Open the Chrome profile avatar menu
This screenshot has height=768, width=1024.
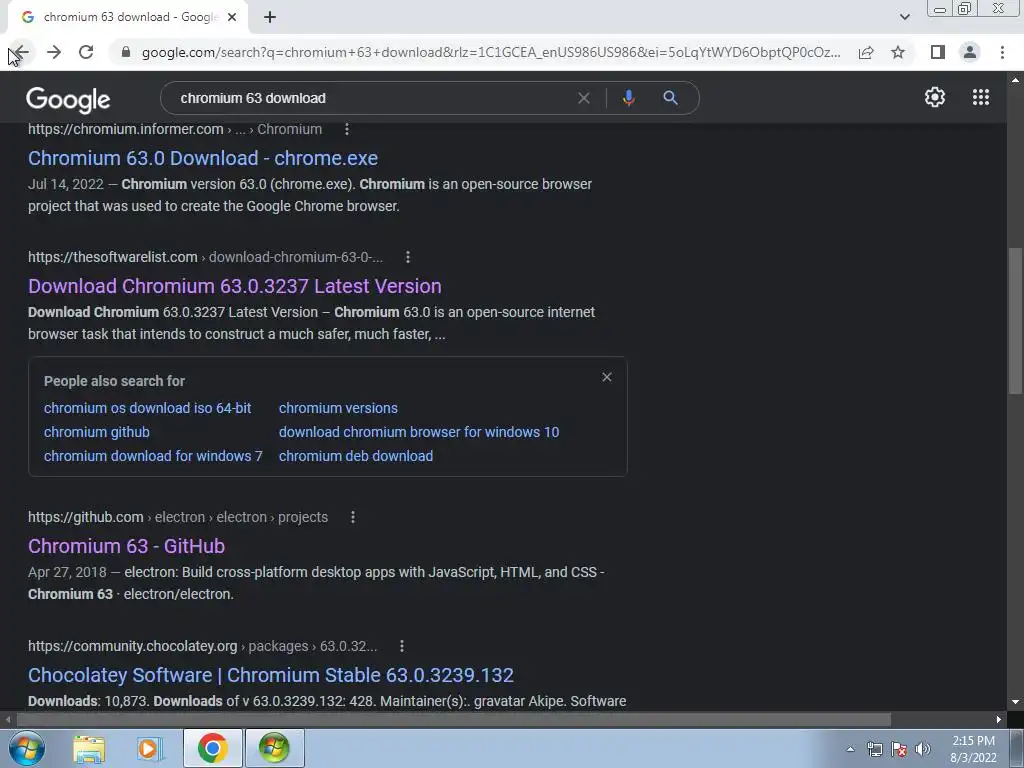(970, 52)
